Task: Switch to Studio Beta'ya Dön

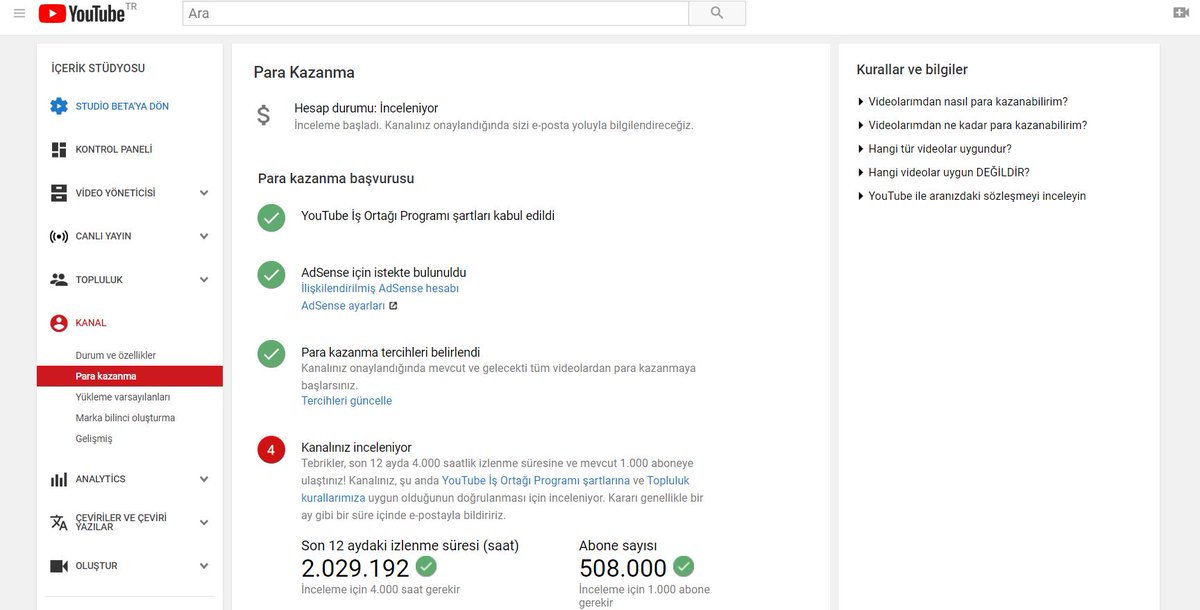Action: point(122,106)
